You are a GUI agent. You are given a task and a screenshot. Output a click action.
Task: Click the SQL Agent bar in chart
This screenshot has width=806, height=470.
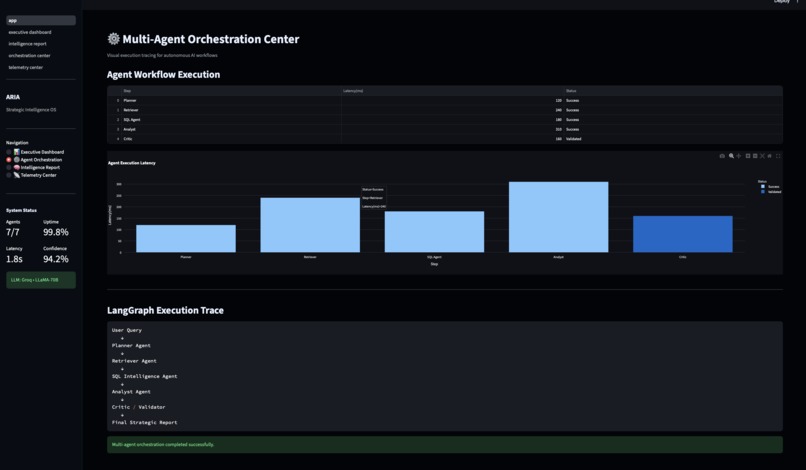[434, 232]
